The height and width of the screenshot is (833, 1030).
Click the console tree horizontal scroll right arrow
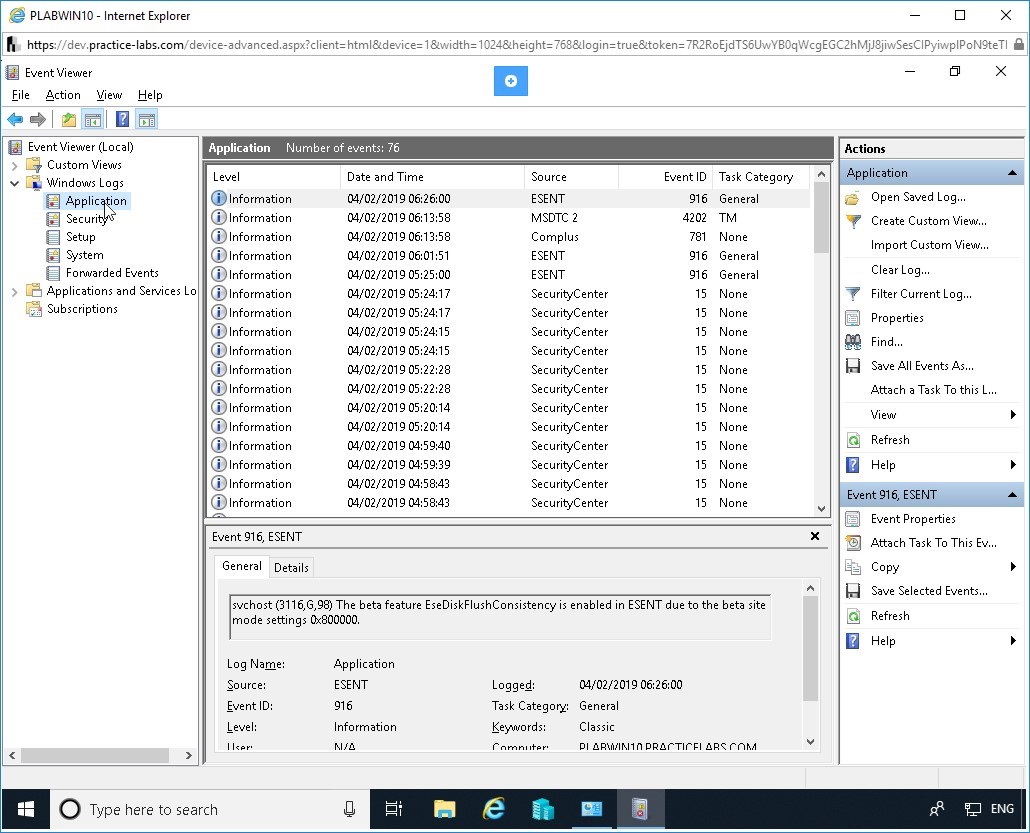[189, 755]
